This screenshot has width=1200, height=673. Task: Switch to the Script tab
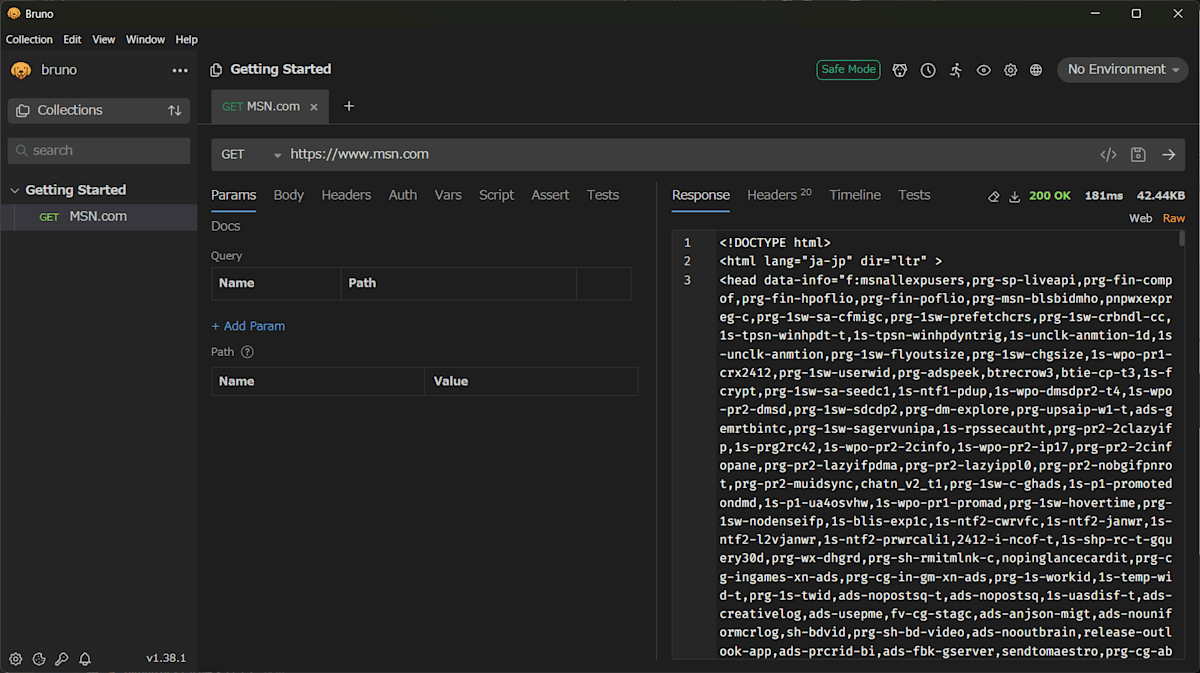(496, 195)
